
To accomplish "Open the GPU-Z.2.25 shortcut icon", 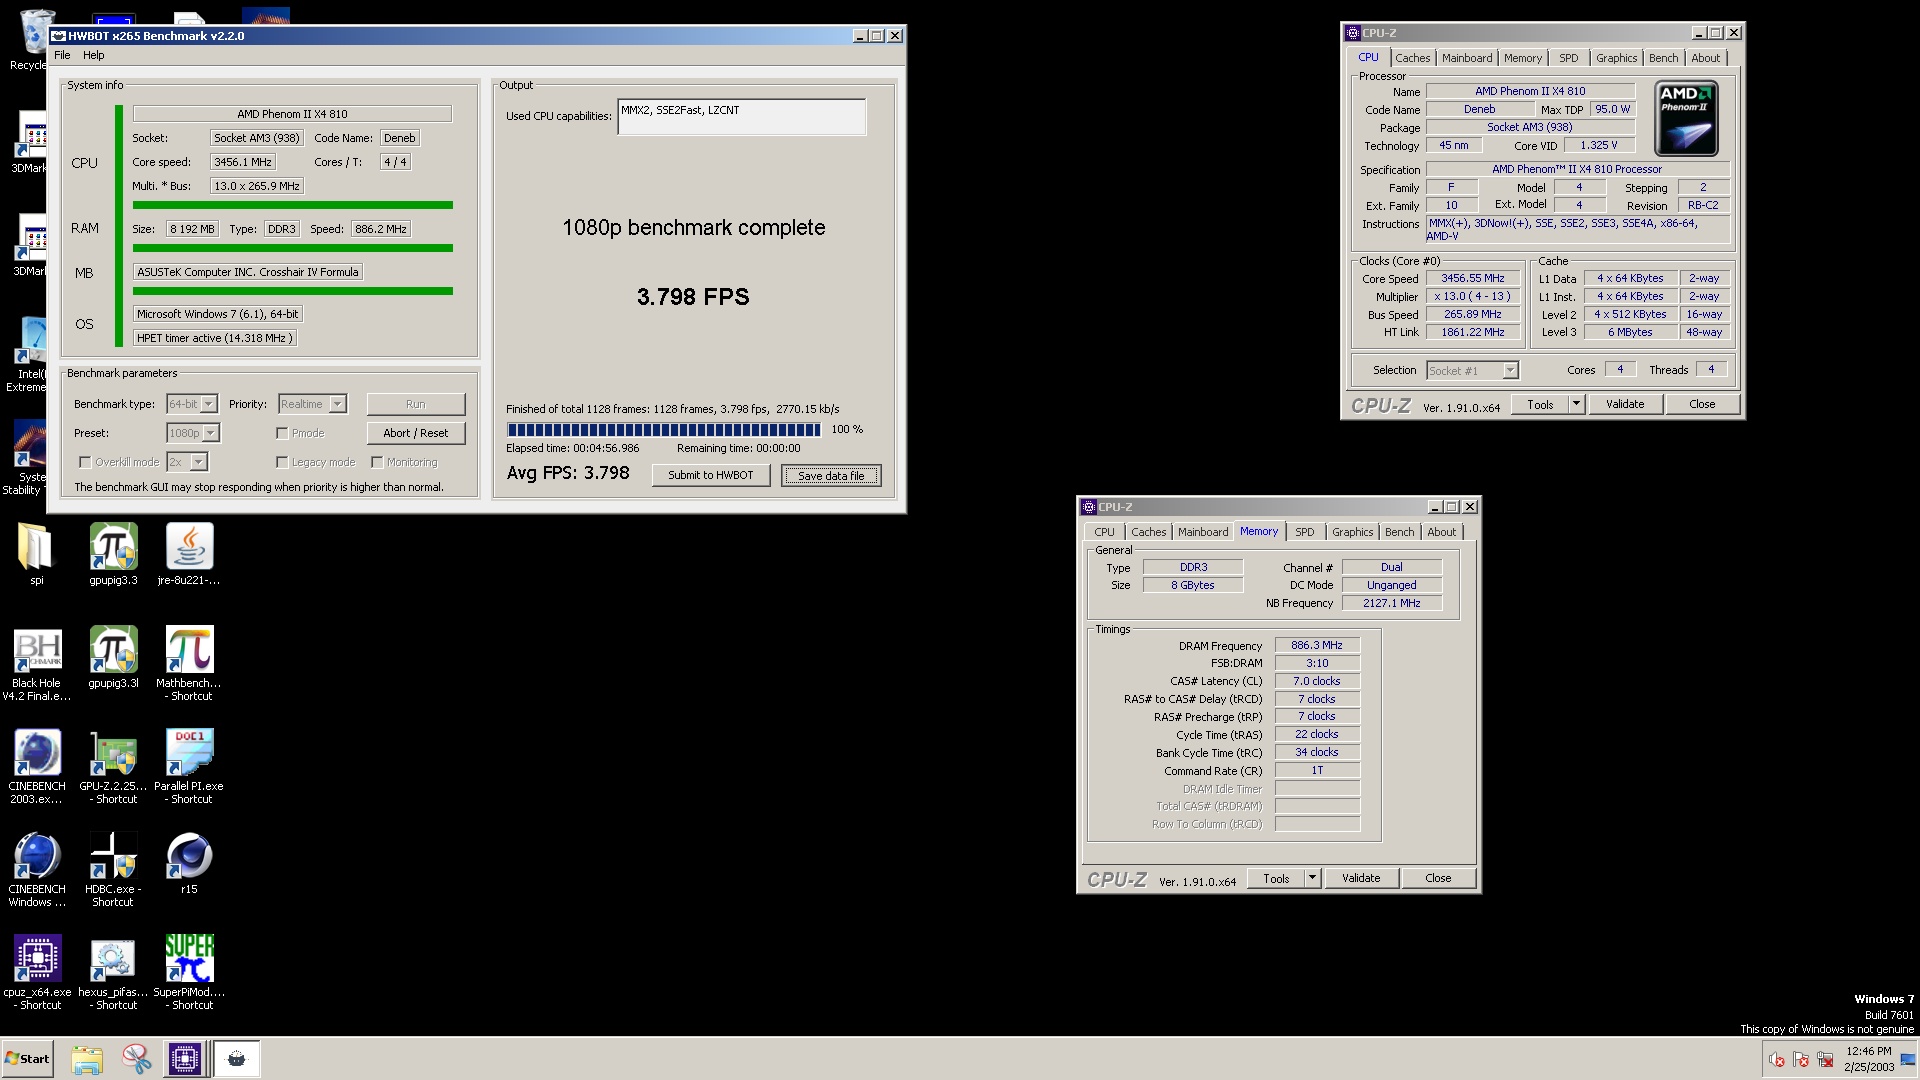I will [x=113, y=766].
